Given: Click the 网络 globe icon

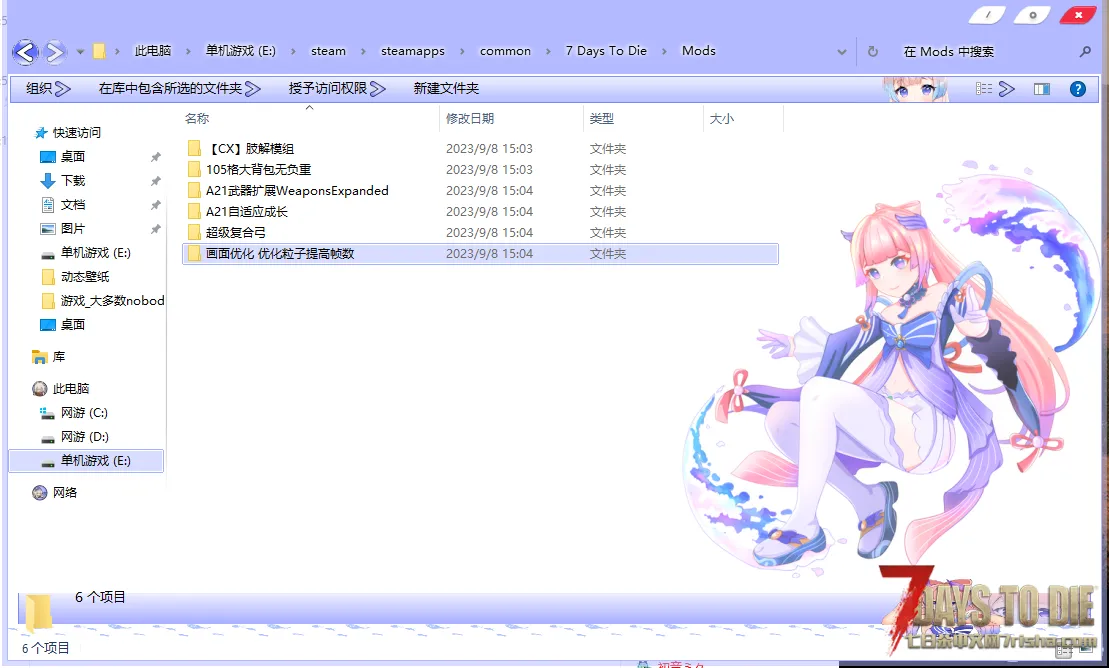Looking at the screenshot, I should pyautogui.click(x=40, y=493).
